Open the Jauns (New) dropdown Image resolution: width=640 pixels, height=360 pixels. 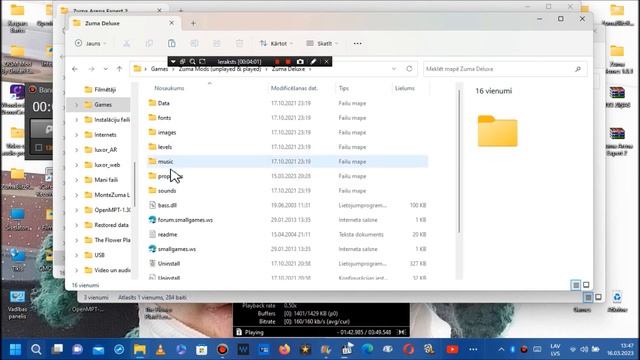[91, 43]
